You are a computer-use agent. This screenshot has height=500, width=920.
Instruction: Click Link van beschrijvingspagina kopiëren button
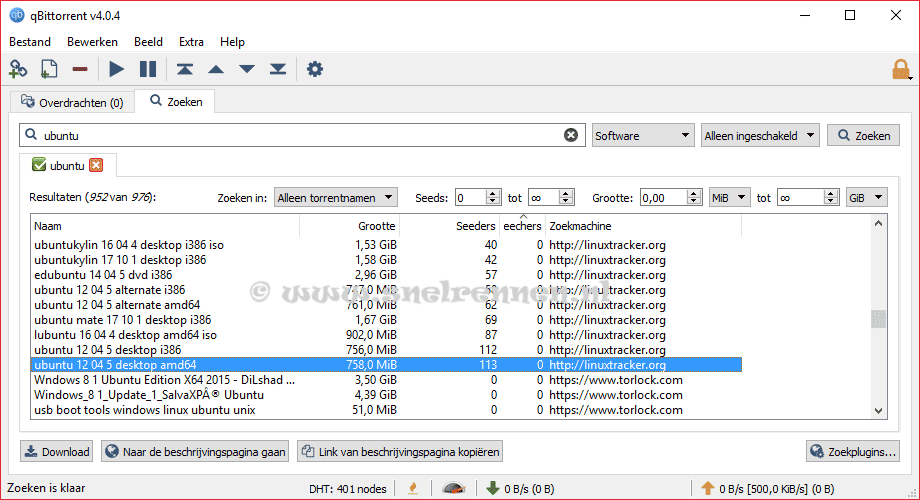coord(400,451)
